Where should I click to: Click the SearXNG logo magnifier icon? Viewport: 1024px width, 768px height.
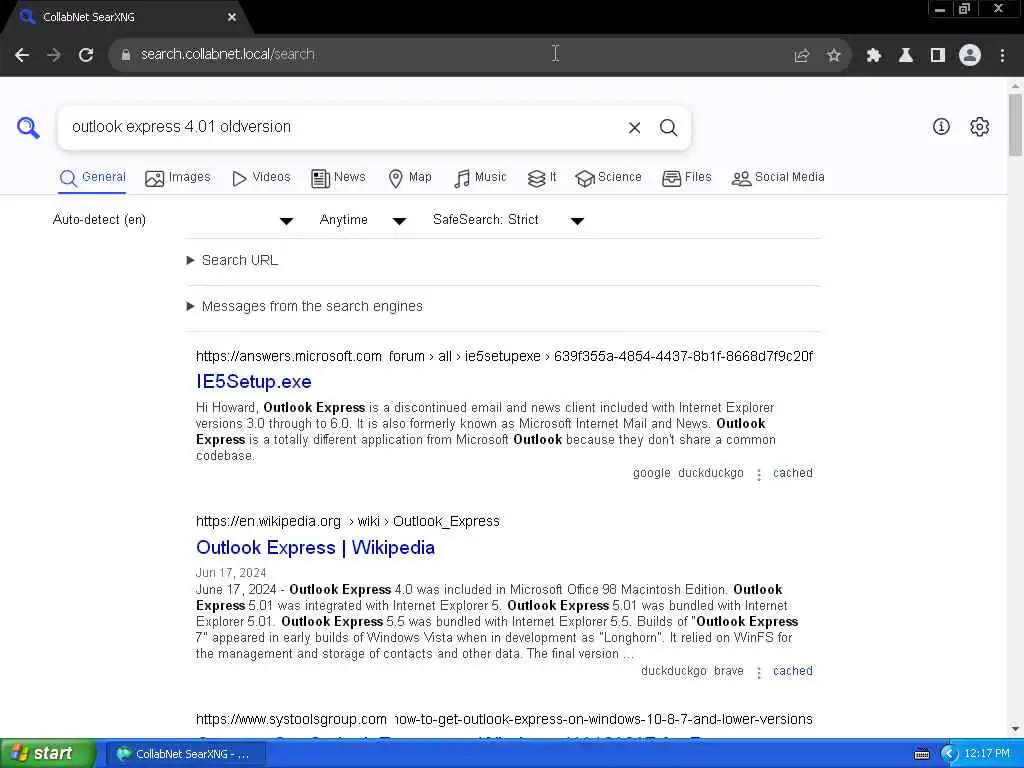28,127
